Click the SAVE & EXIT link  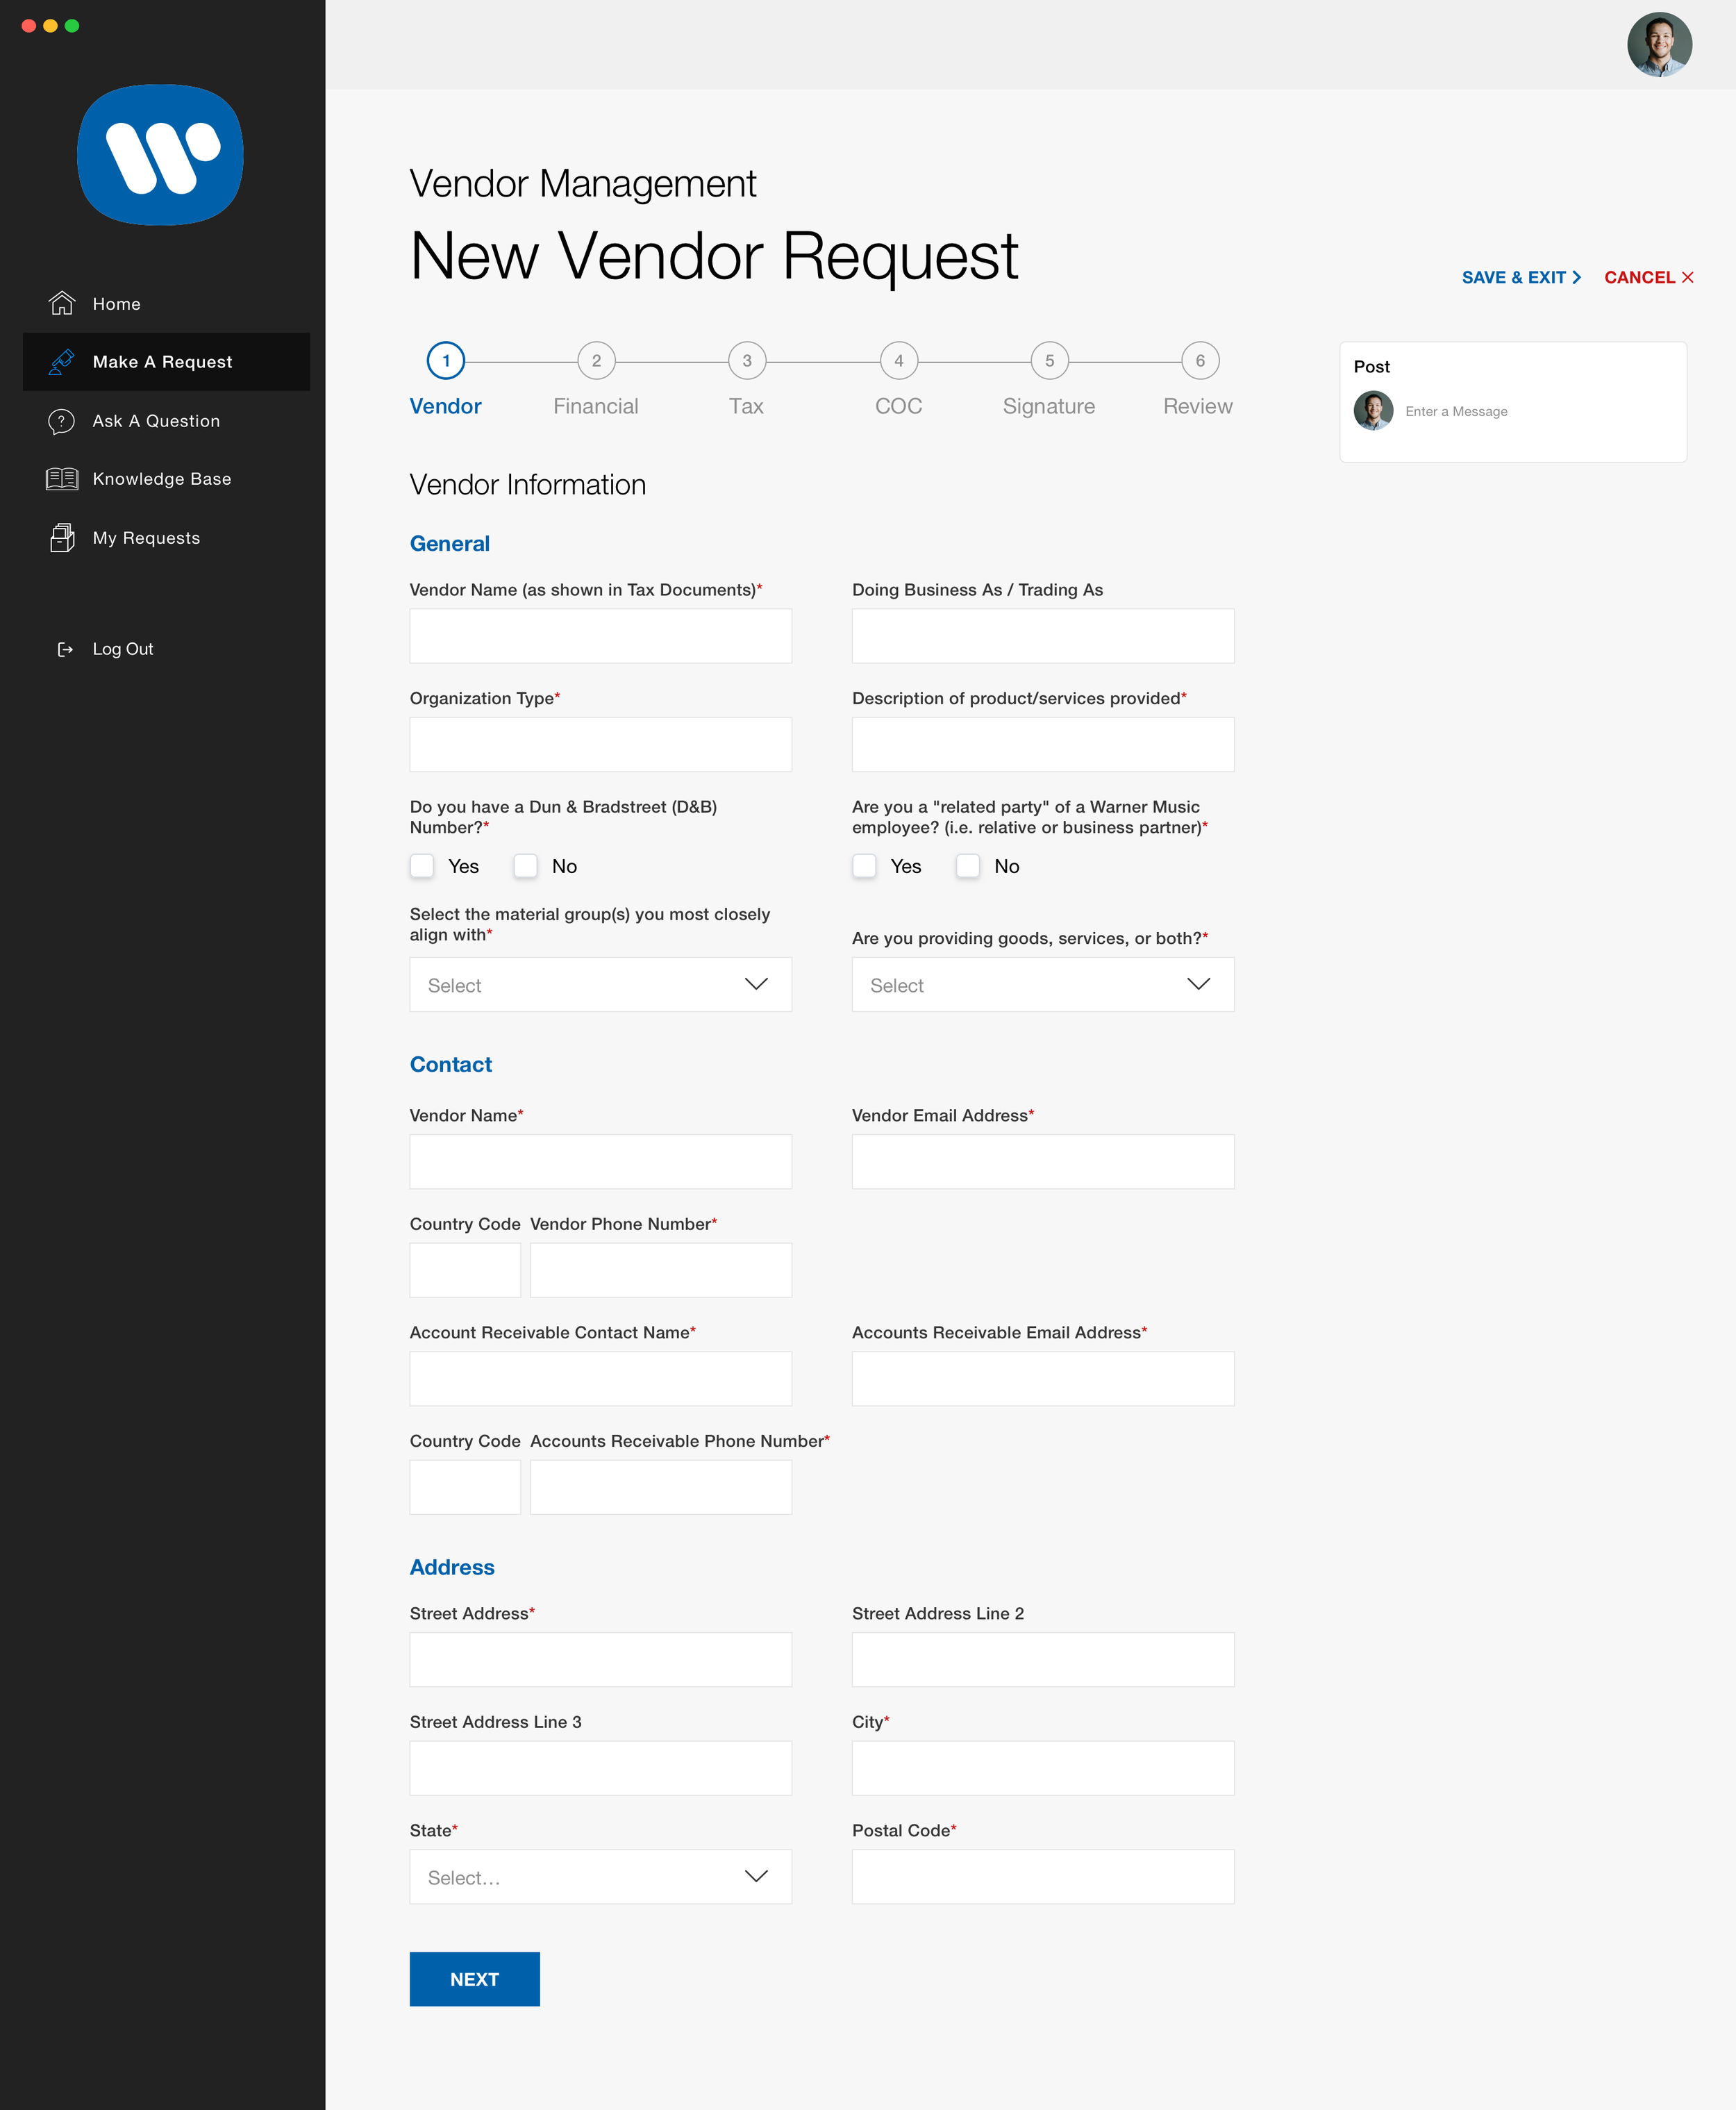(x=1519, y=277)
